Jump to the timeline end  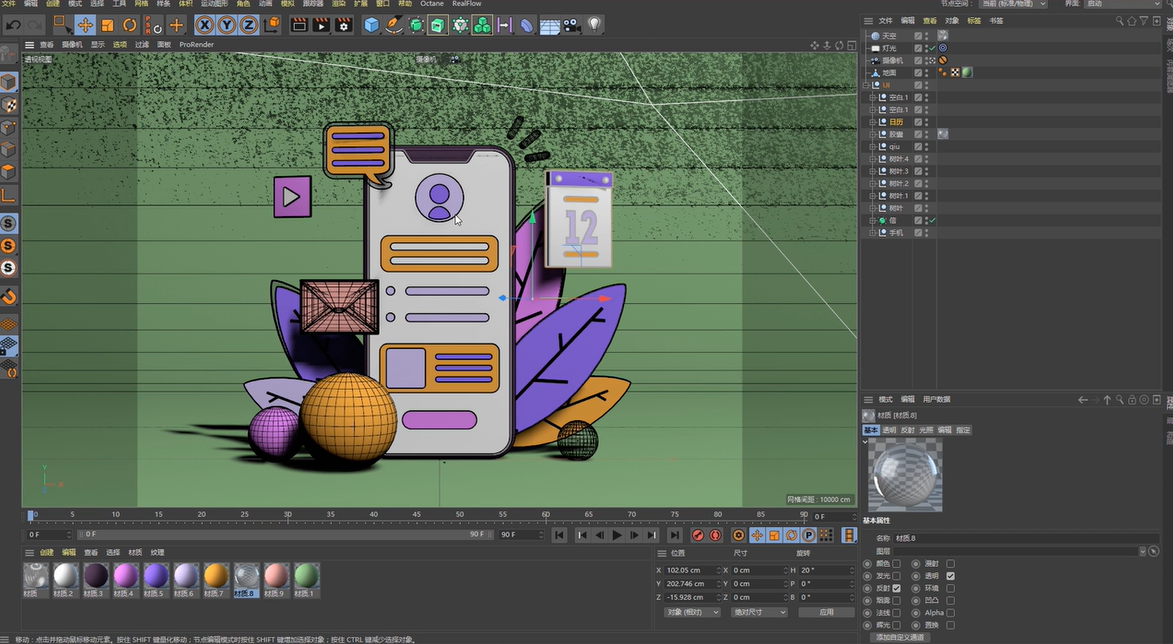(x=675, y=535)
